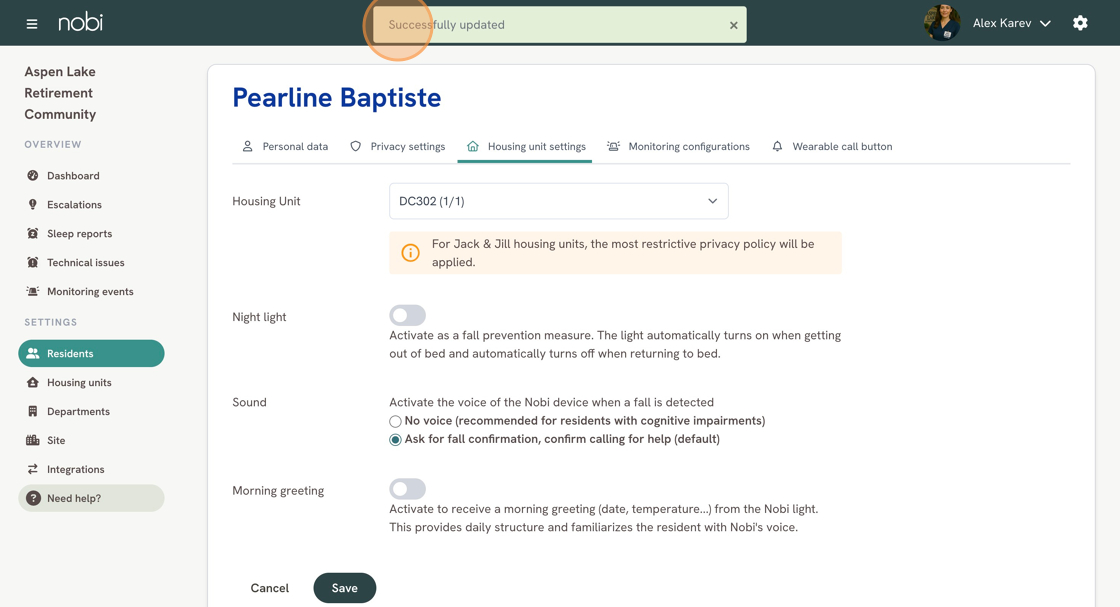Click the Technical issues icon
The width and height of the screenshot is (1120, 607).
click(x=32, y=262)
